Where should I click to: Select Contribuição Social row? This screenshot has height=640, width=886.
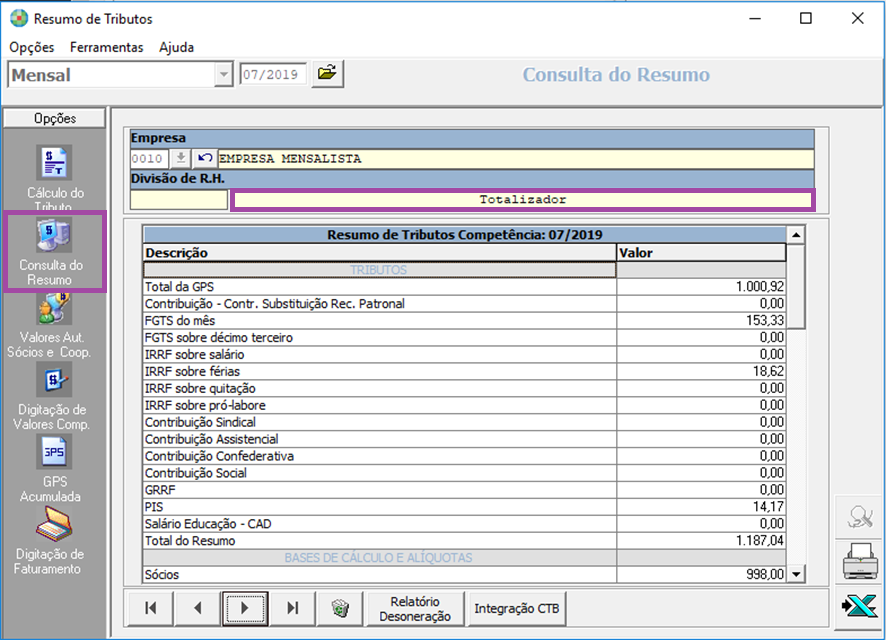point(464,473)
